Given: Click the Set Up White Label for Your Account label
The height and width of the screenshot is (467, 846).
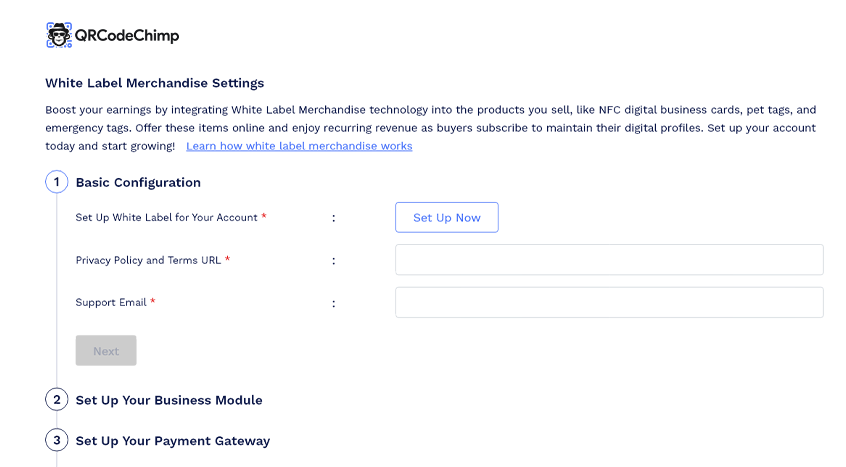Looking at the screenshot, I should click(x=166, y=217).
